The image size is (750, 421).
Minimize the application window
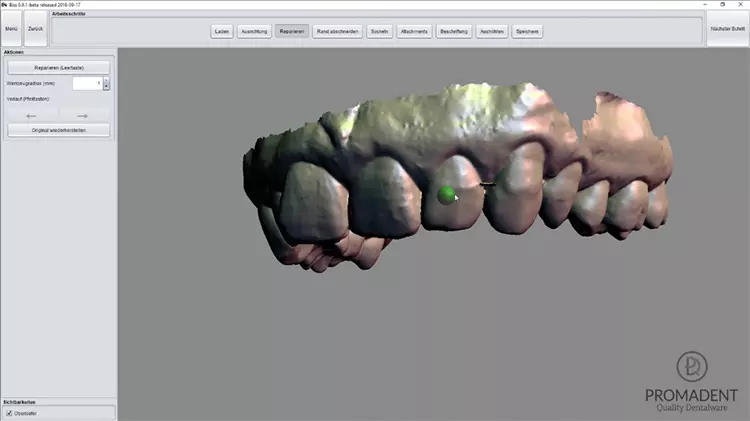(705, 4)
